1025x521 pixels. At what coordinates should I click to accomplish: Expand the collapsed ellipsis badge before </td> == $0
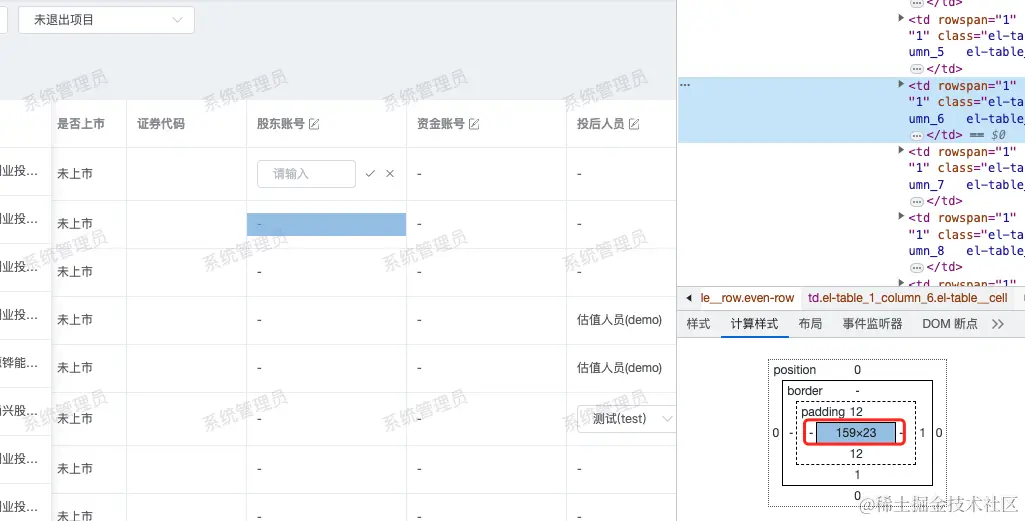coord(916,135)
